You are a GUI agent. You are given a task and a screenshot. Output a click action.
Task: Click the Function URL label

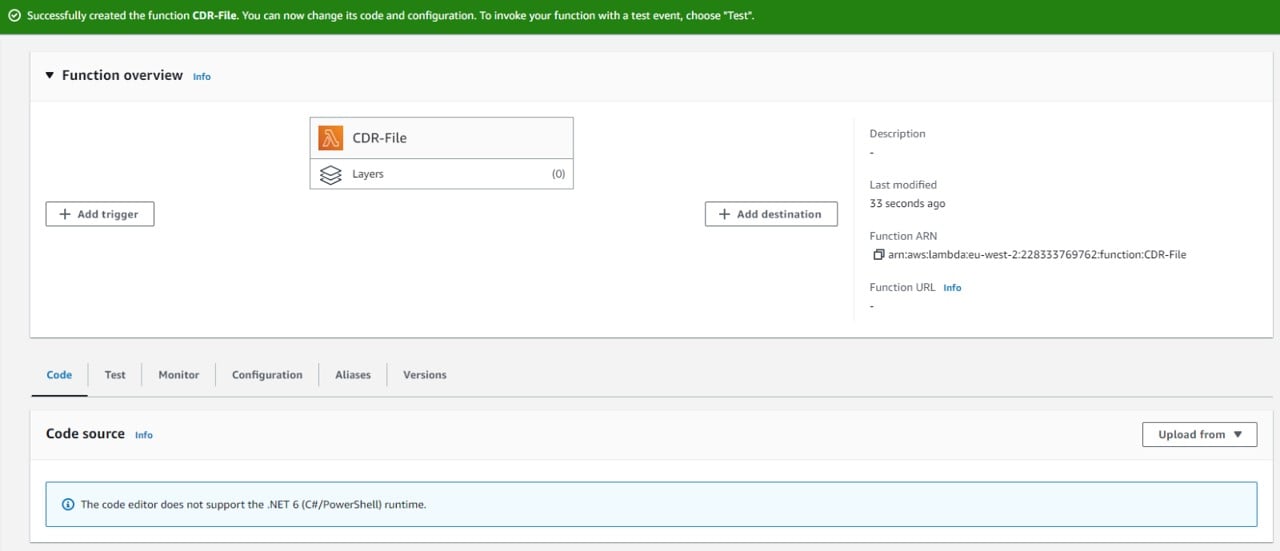point(902,287)
